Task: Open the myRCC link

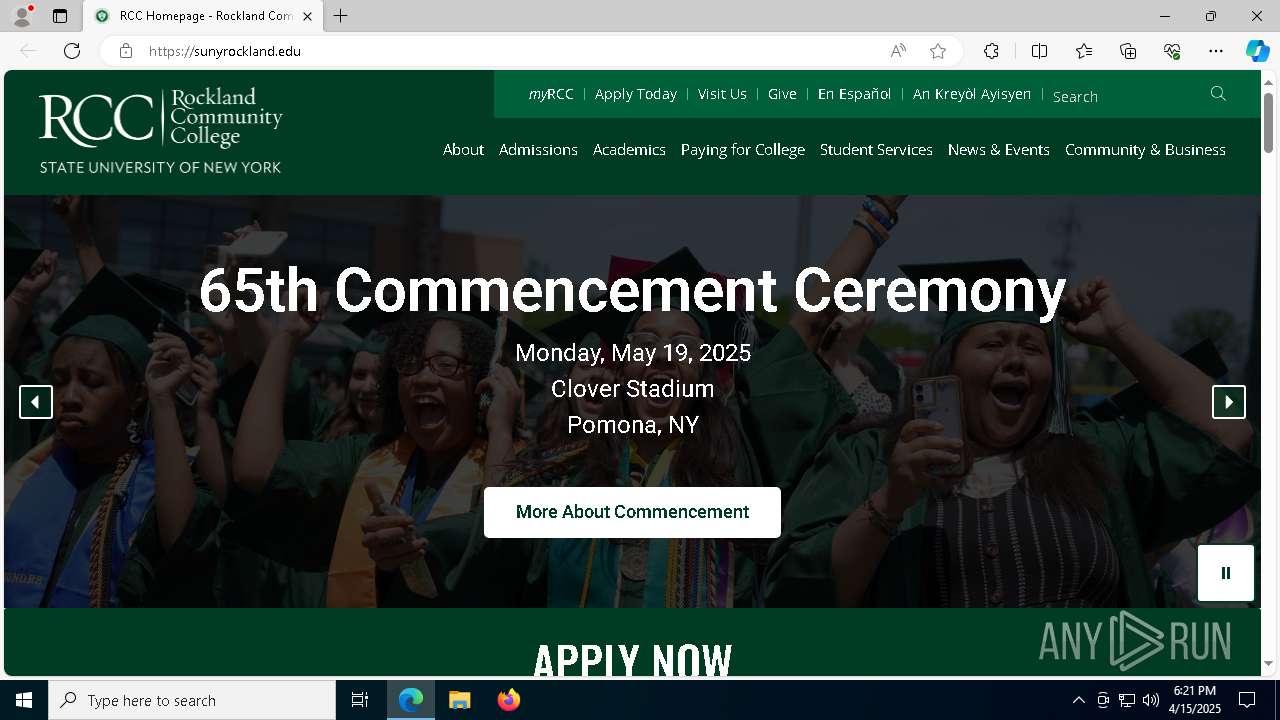Action: 551,94
